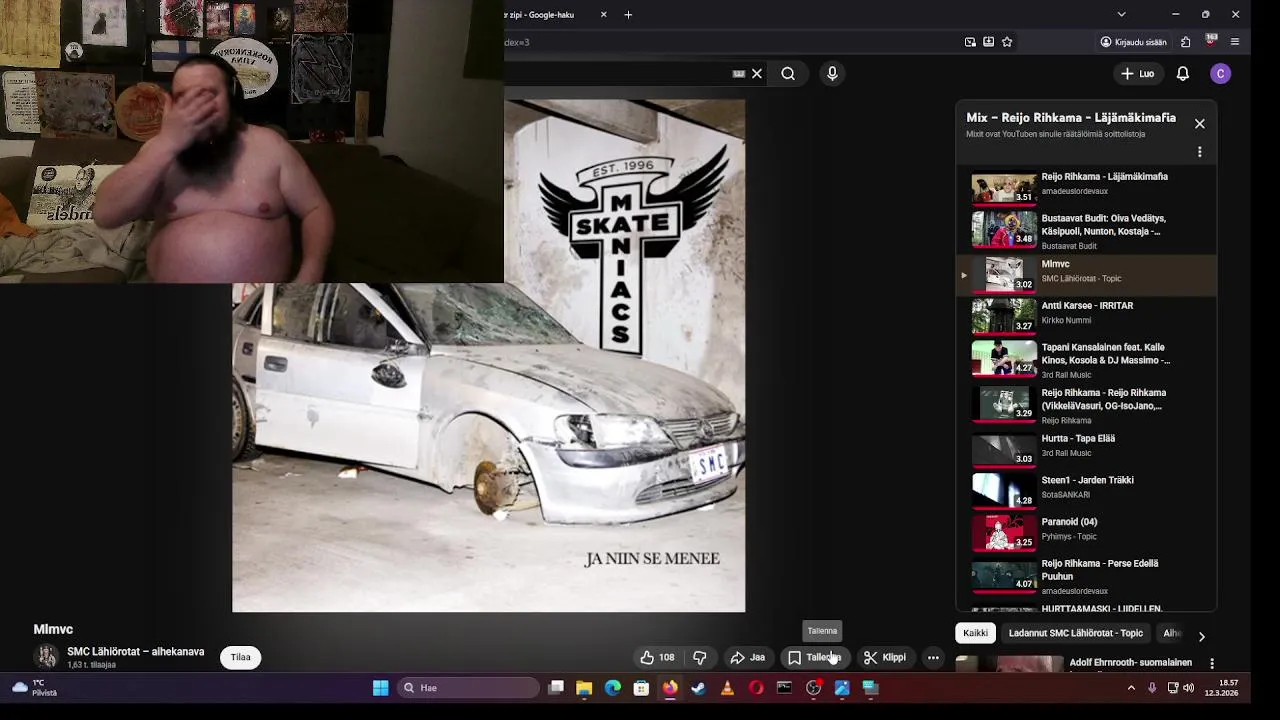
Task: Like the video with thumbs up
Action: pyautogui.click(x=658, y=657)
